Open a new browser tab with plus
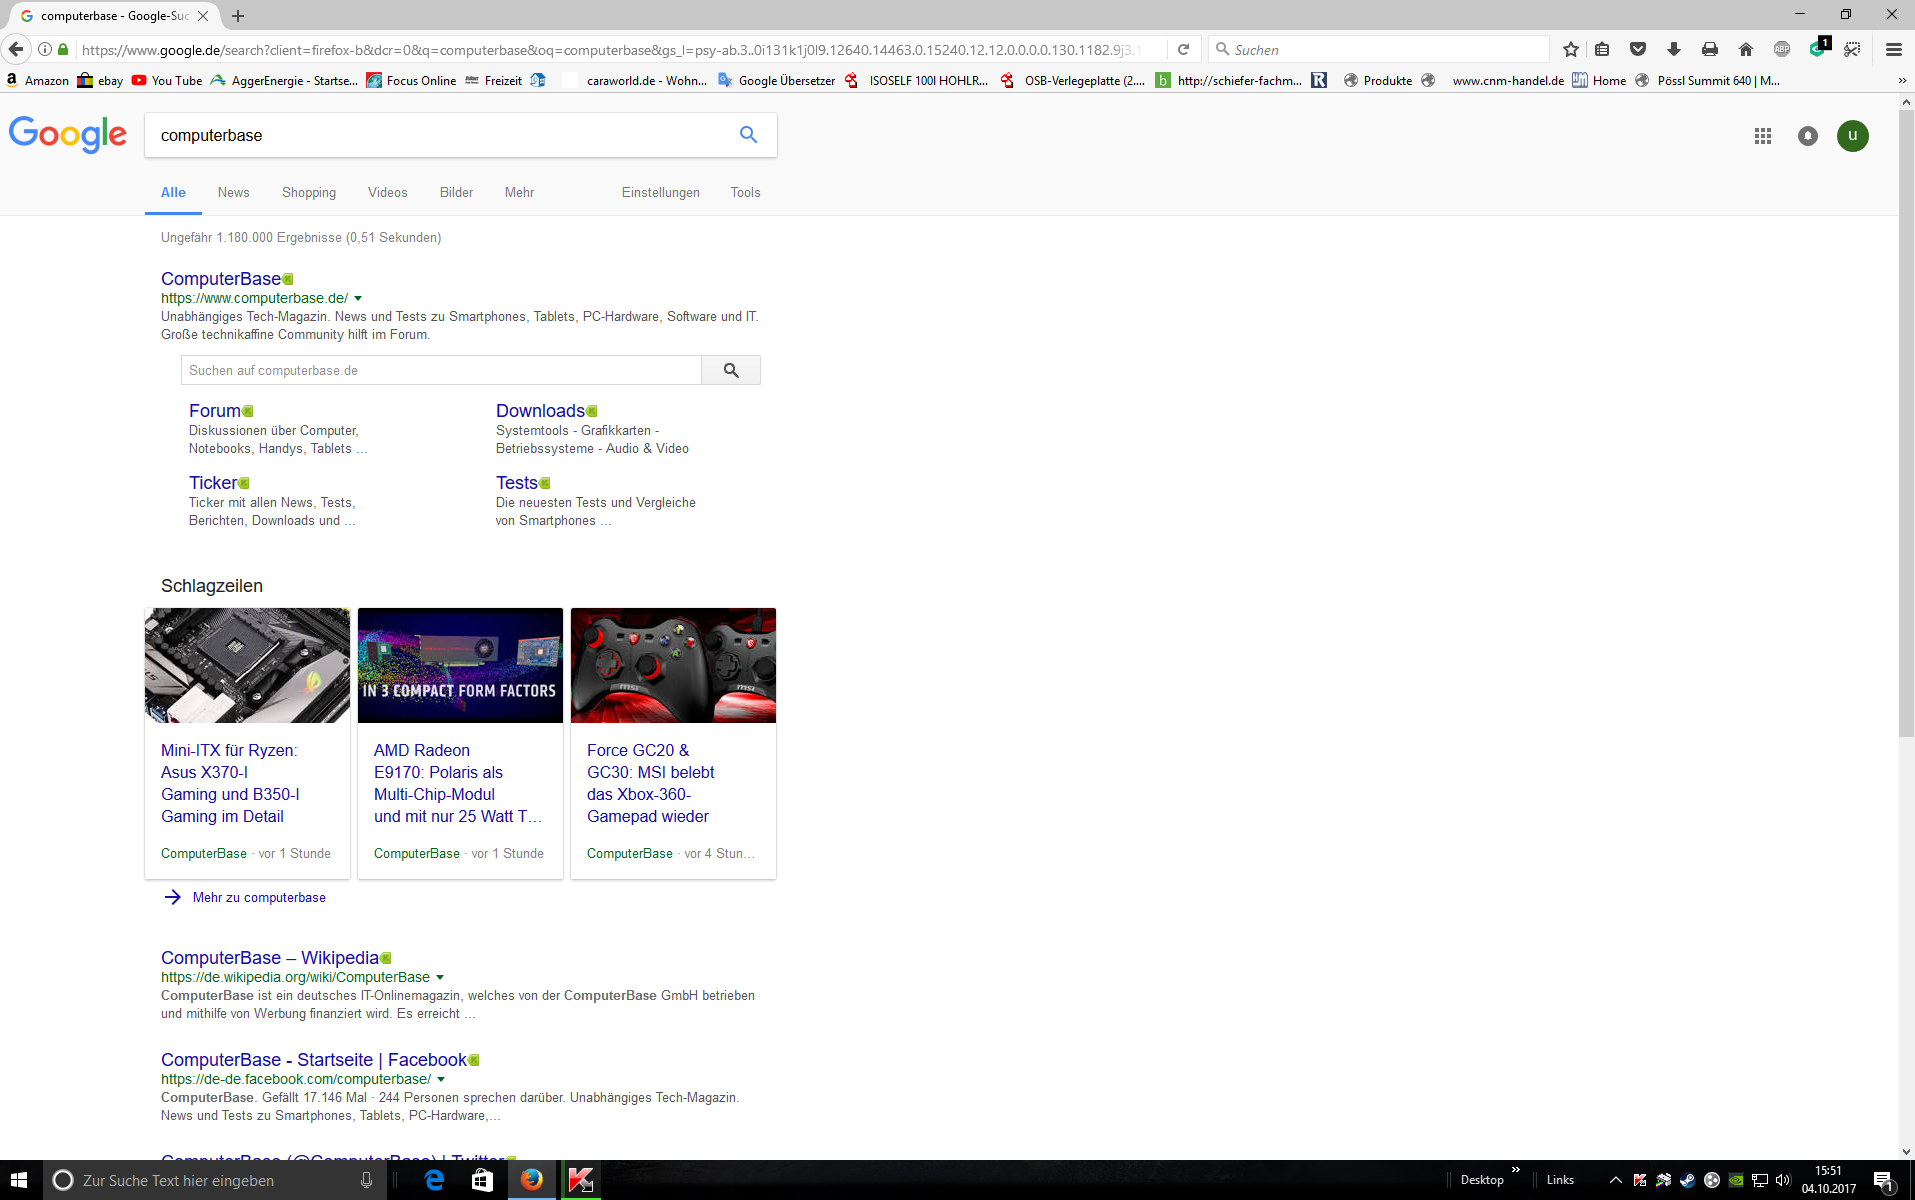The image size is (1915, 1200). pos(238,16)
